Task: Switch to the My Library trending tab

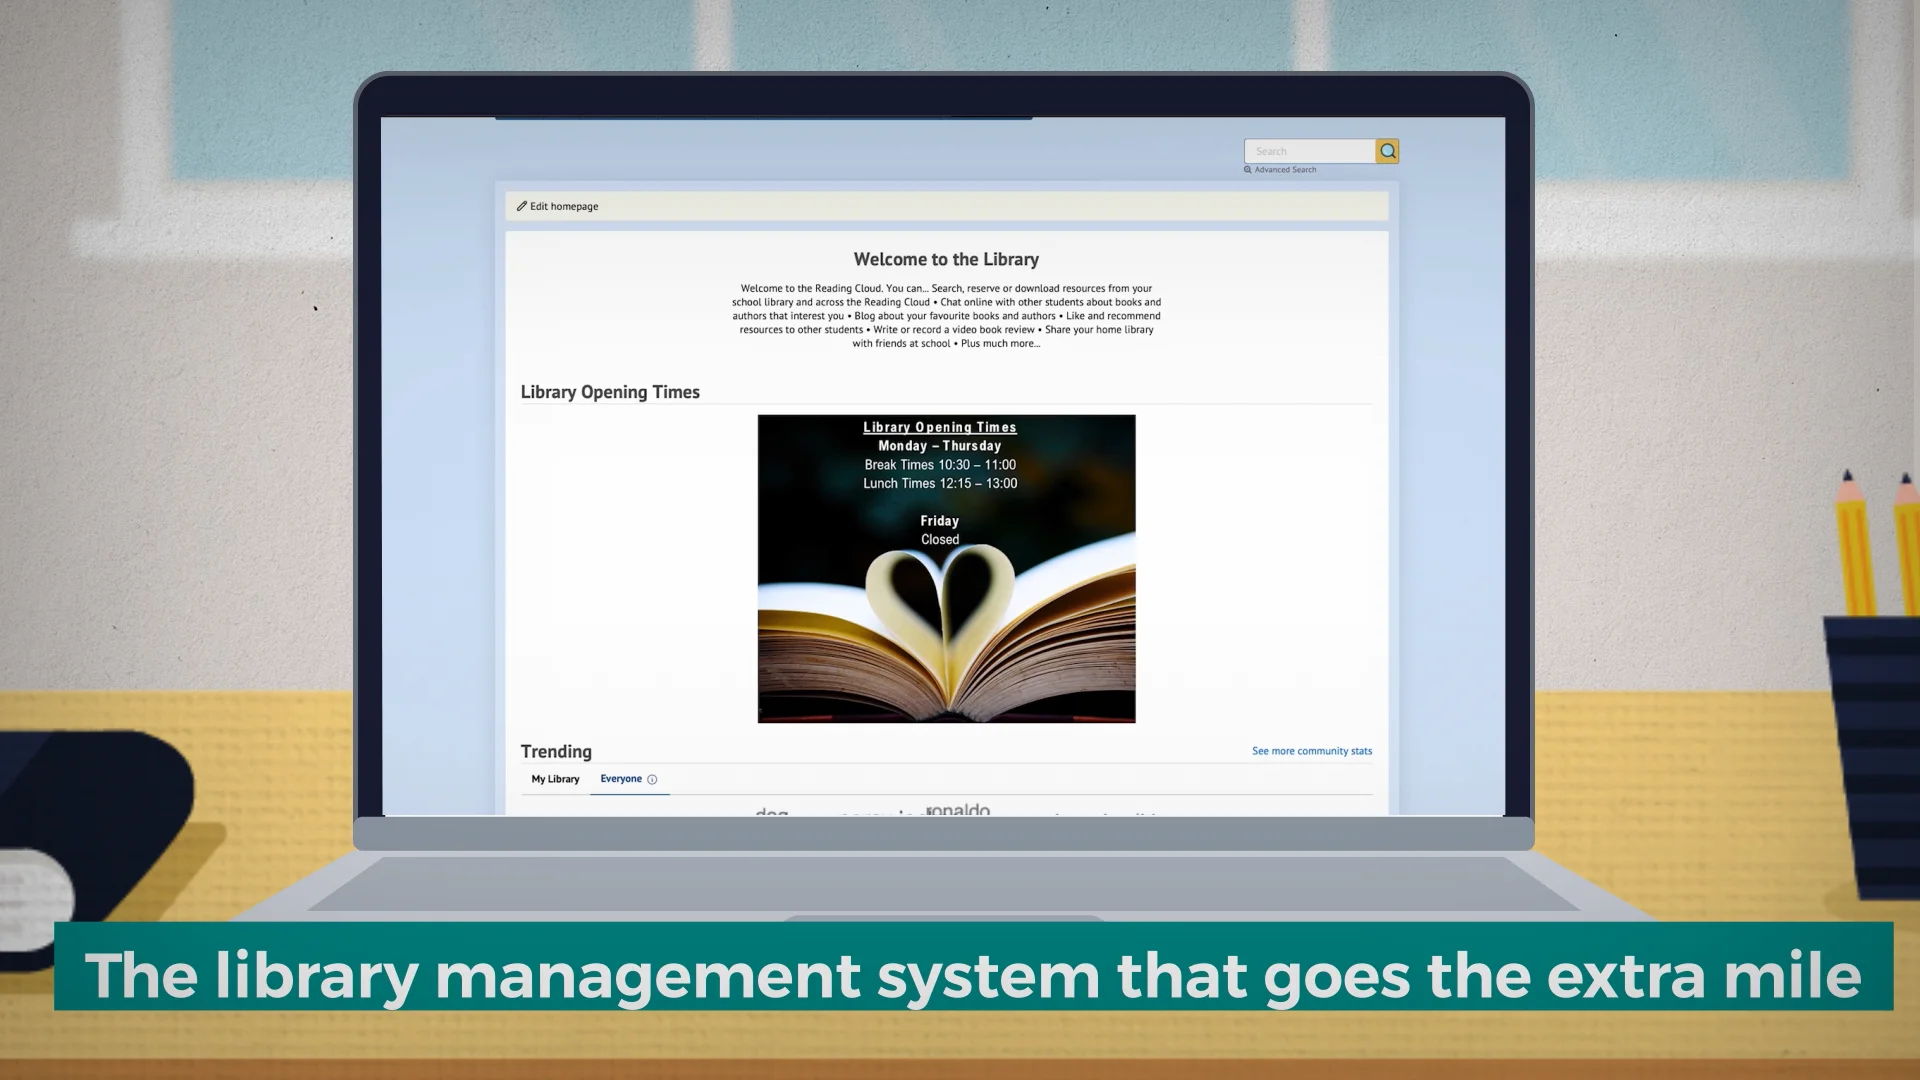Action: coord(555,779)
